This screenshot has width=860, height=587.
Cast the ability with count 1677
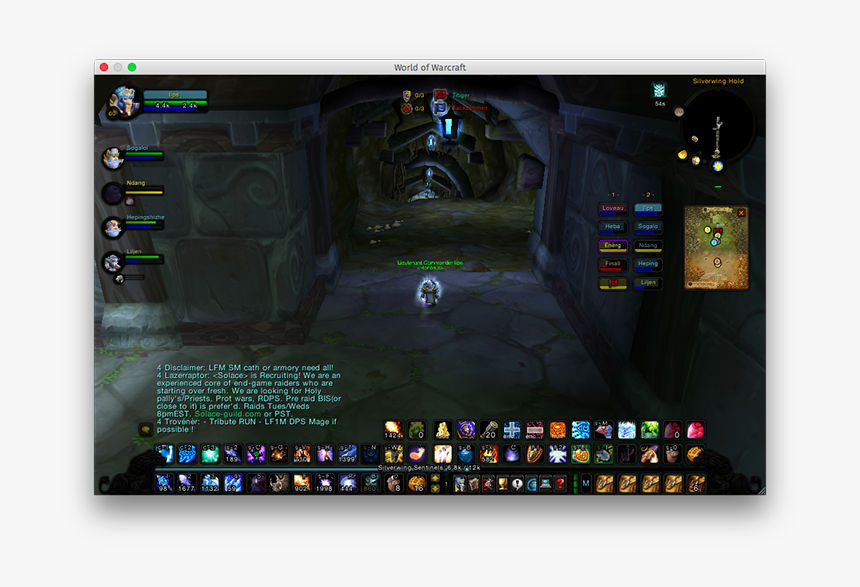[187, 483]
